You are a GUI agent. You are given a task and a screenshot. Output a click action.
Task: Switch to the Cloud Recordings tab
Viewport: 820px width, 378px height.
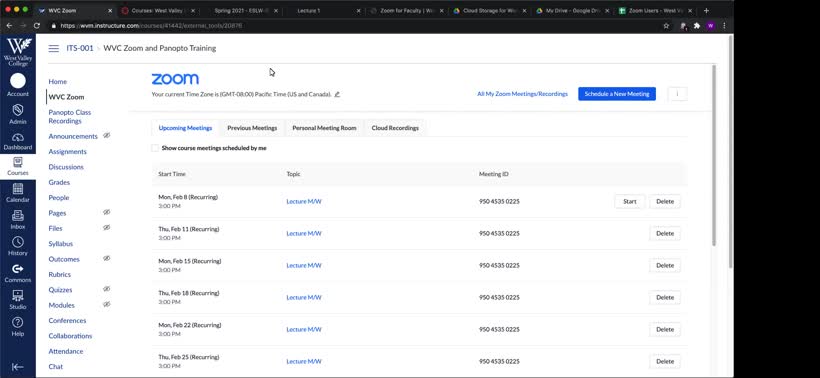[395, 128]
